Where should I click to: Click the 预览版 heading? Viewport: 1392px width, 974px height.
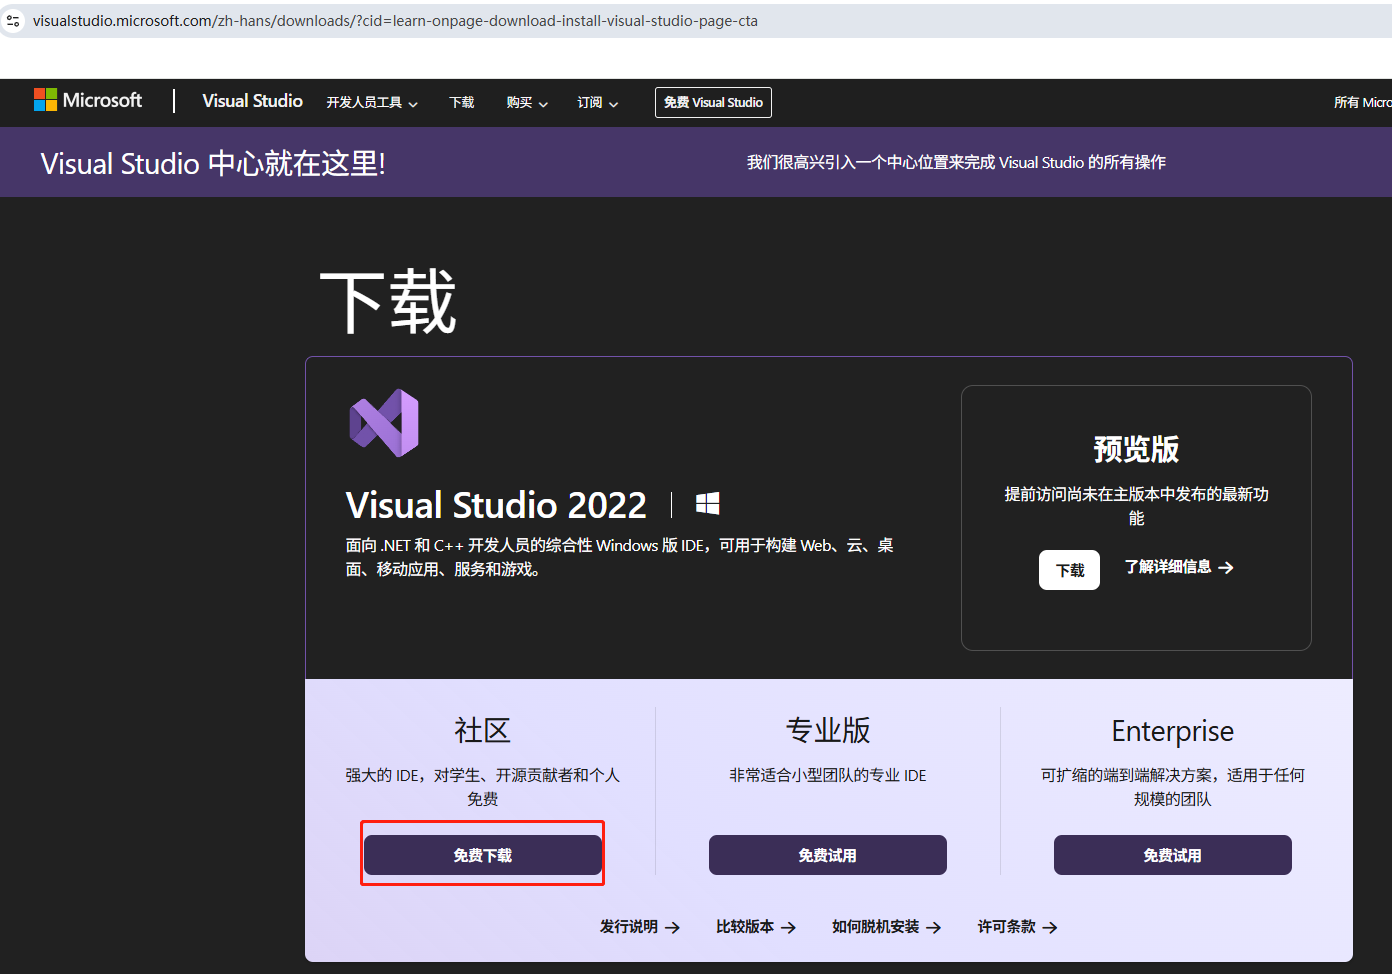pos(1136,449)
